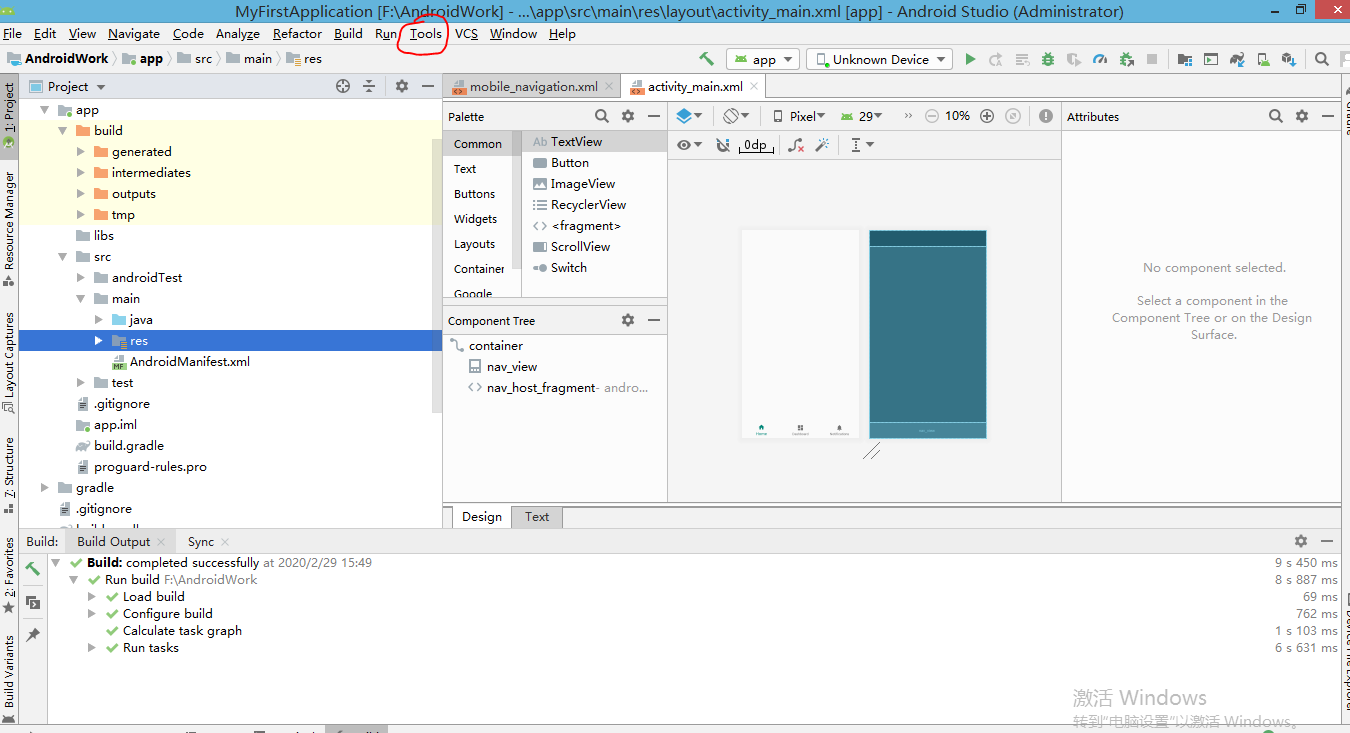The width and height of the screenshot is (1350, 733).
Task: Select Layouts palette category
Action: tap(474, 244)
